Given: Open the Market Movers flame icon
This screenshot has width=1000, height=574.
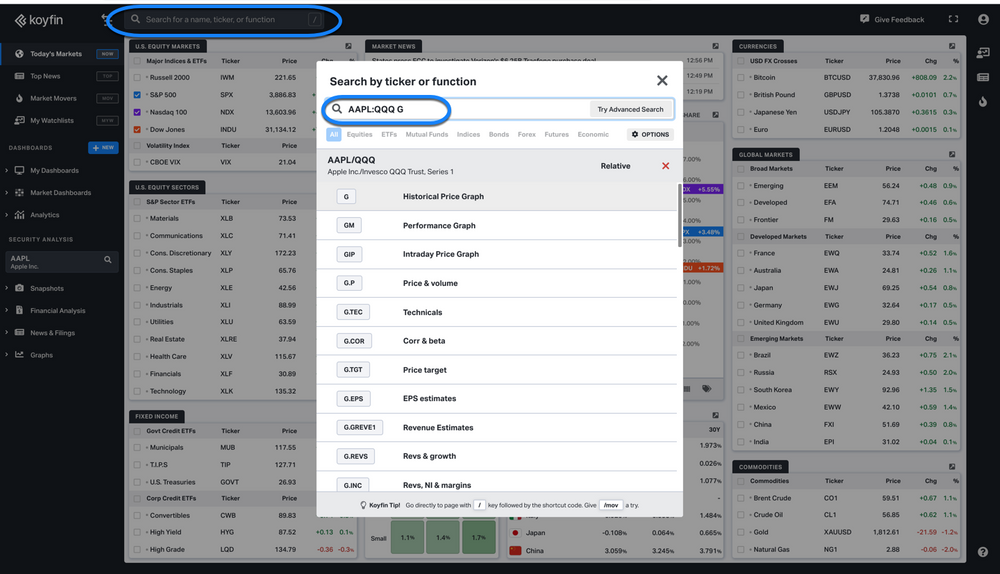Looking at the screenshot, I should click(19, 98).
